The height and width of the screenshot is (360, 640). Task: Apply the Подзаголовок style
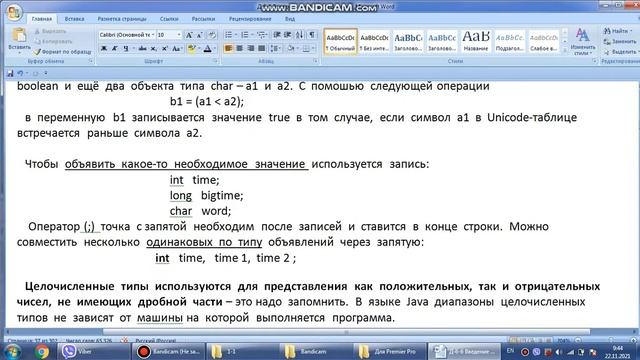510,41
